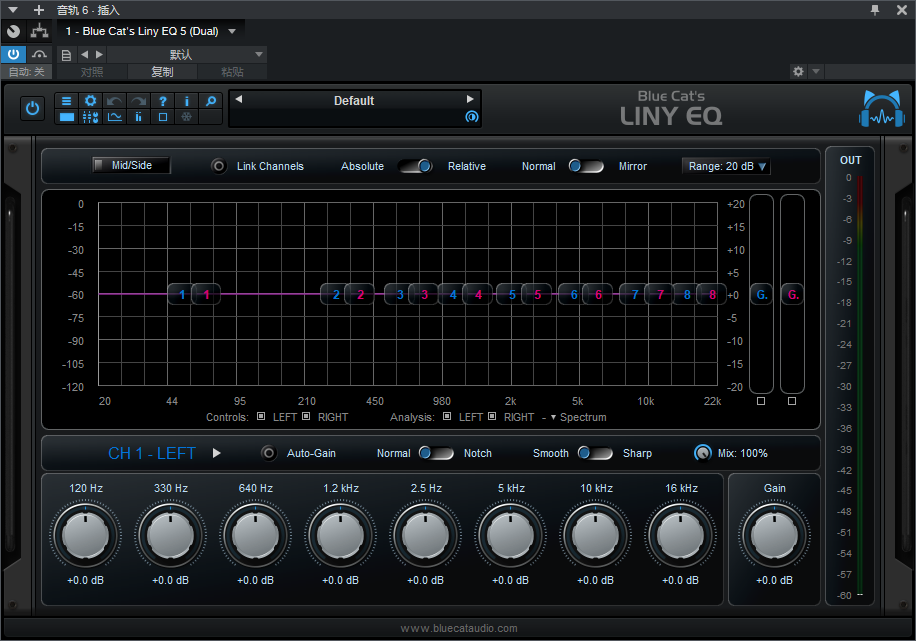Click the snowflake freeze icon
The width and height of the screenshot is (916, 641).
tap(186, 117)
